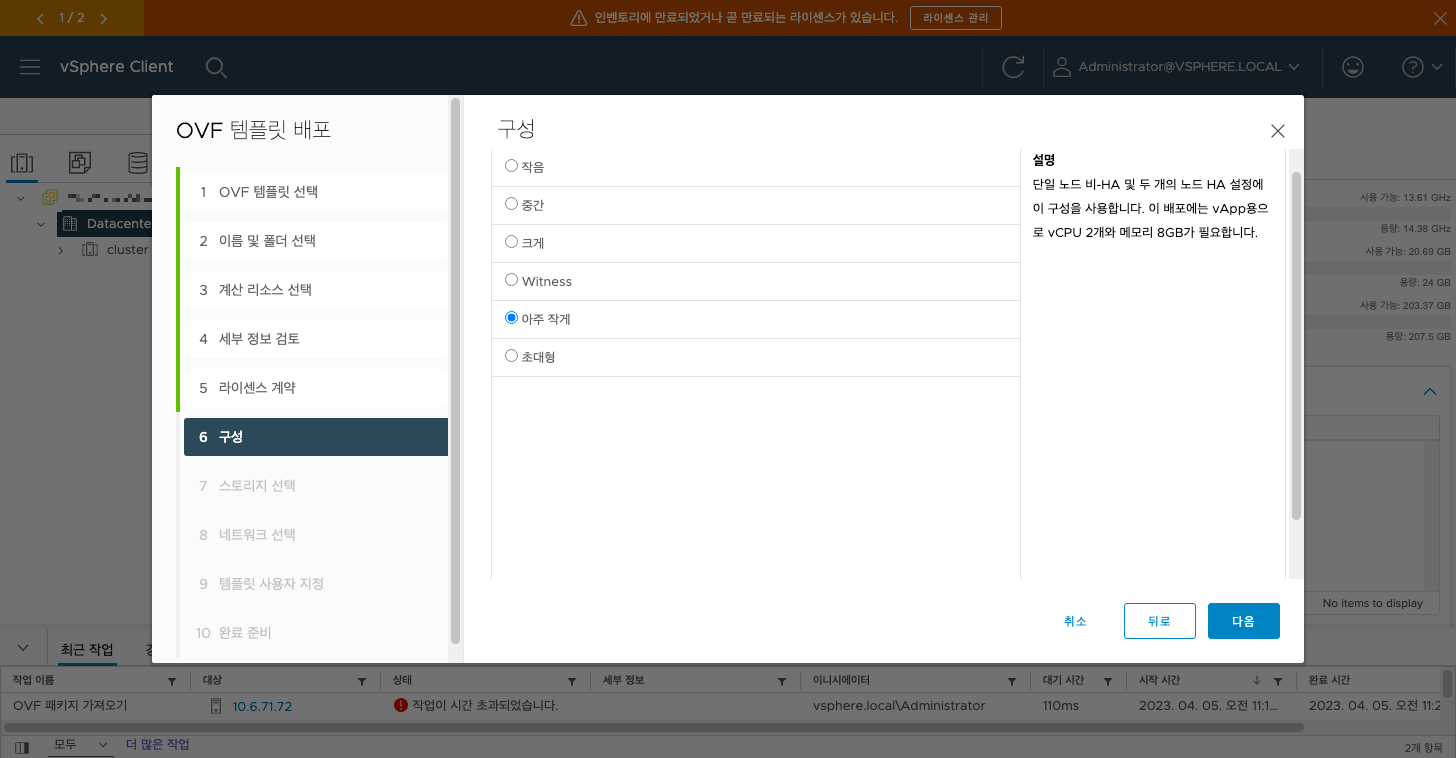Screen dimensions: 1456x758
Task: Filter the 대상 column
Action: [x=362, y=681]
